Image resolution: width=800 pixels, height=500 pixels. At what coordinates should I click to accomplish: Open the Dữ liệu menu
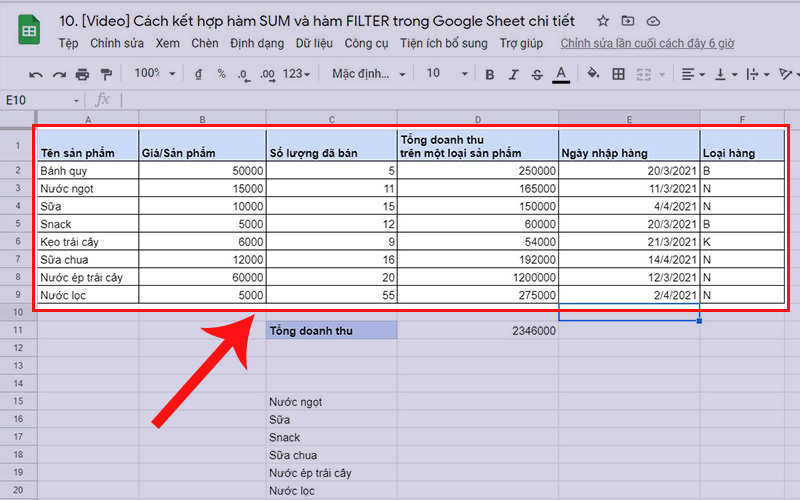(x=315, y=43)
